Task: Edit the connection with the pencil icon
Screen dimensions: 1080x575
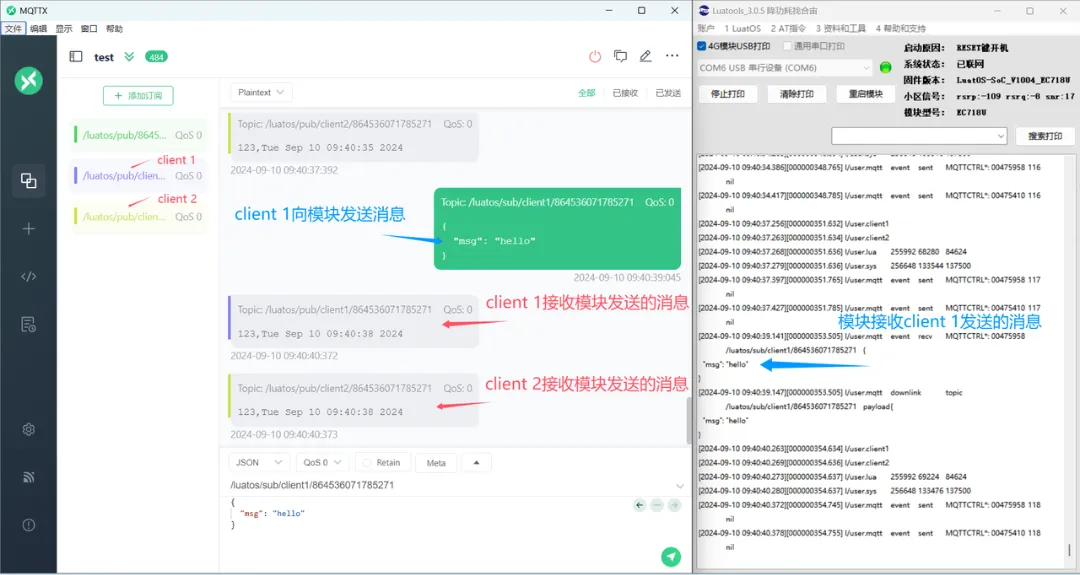Action: click(x=645, y=56)
